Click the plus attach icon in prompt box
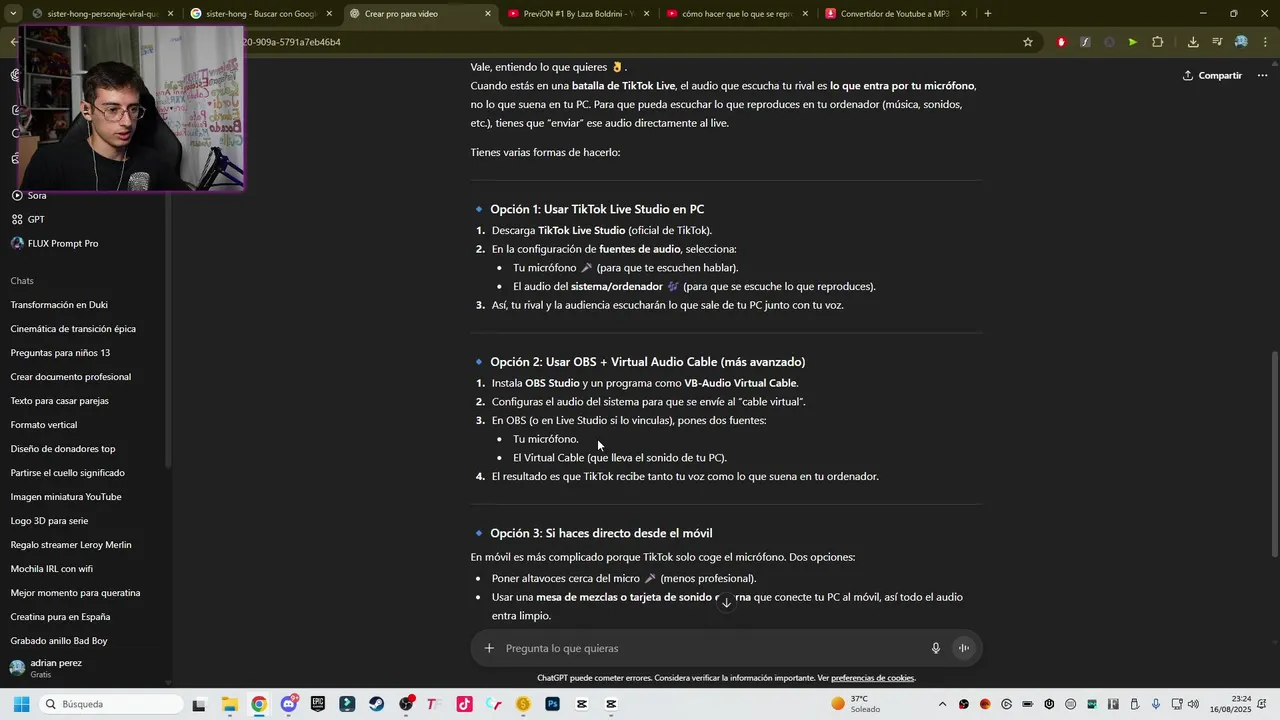Screen dimensions: 1280x720 [489, 648]
